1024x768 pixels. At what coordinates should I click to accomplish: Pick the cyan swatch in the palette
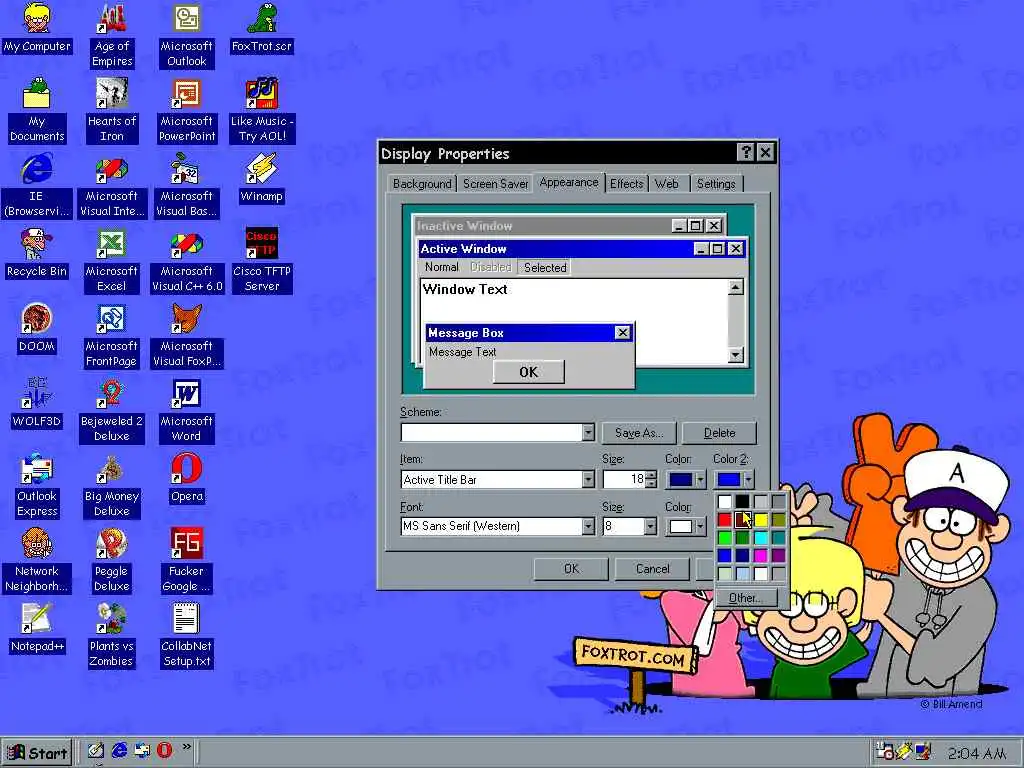coord(761,538)
